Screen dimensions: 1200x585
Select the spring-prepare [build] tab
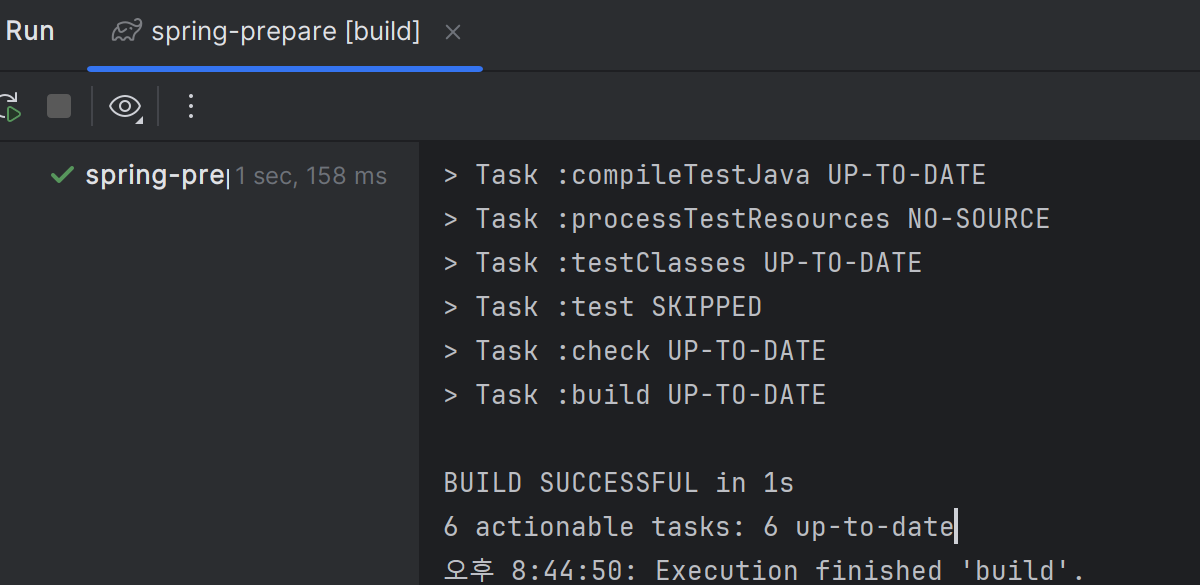coord(285,32)
